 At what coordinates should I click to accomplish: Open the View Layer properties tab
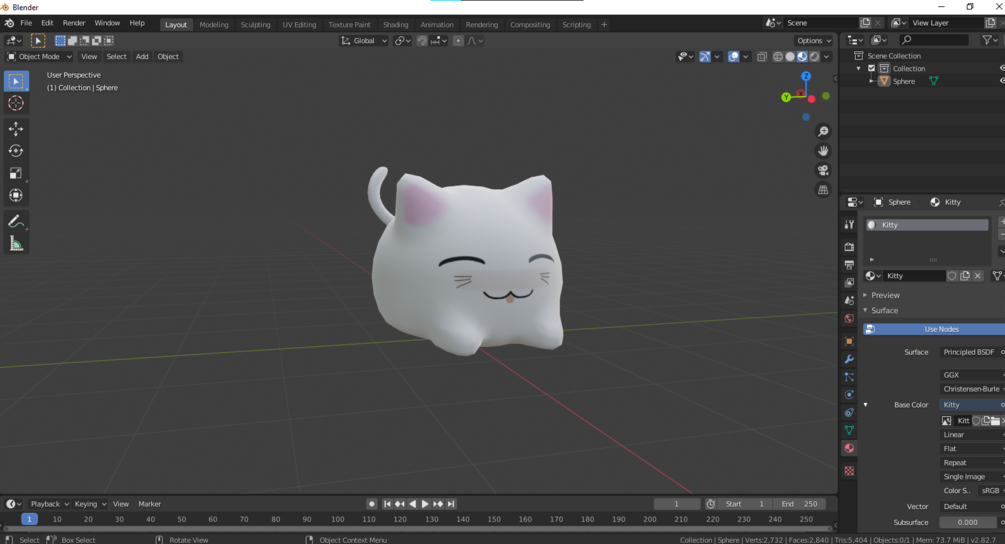tap(849, 283)
